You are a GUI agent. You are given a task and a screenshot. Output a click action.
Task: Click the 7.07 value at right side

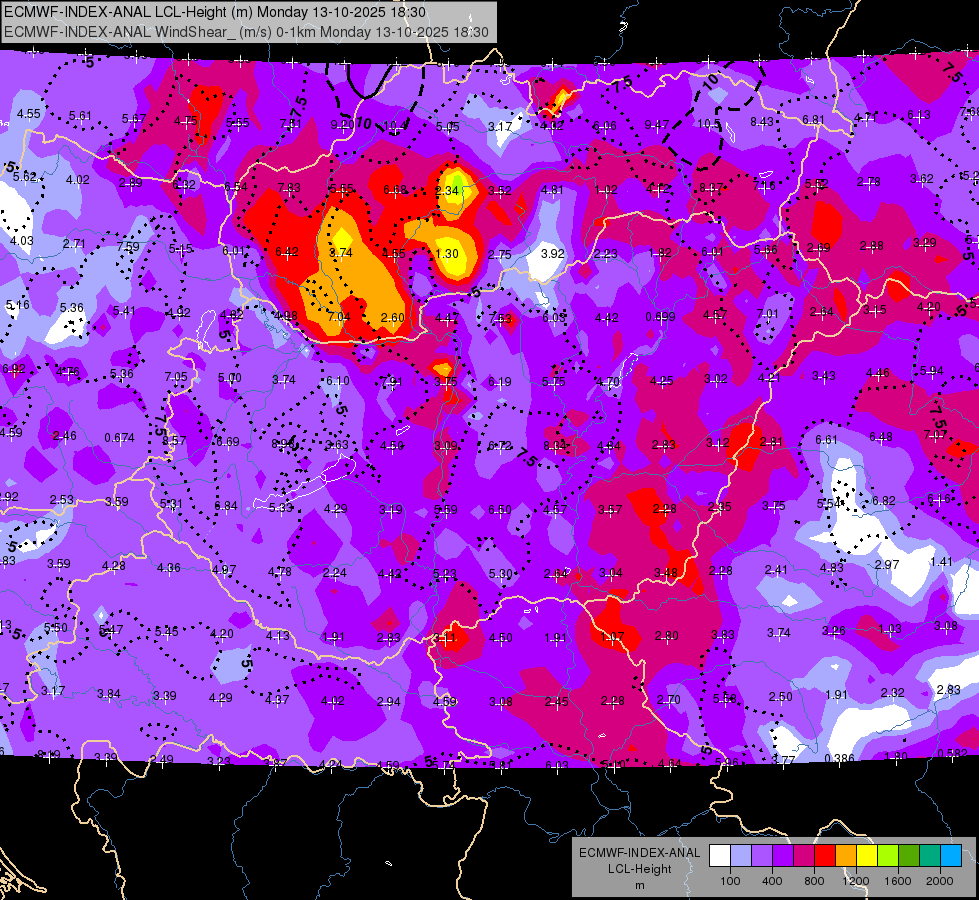(935, 435)
